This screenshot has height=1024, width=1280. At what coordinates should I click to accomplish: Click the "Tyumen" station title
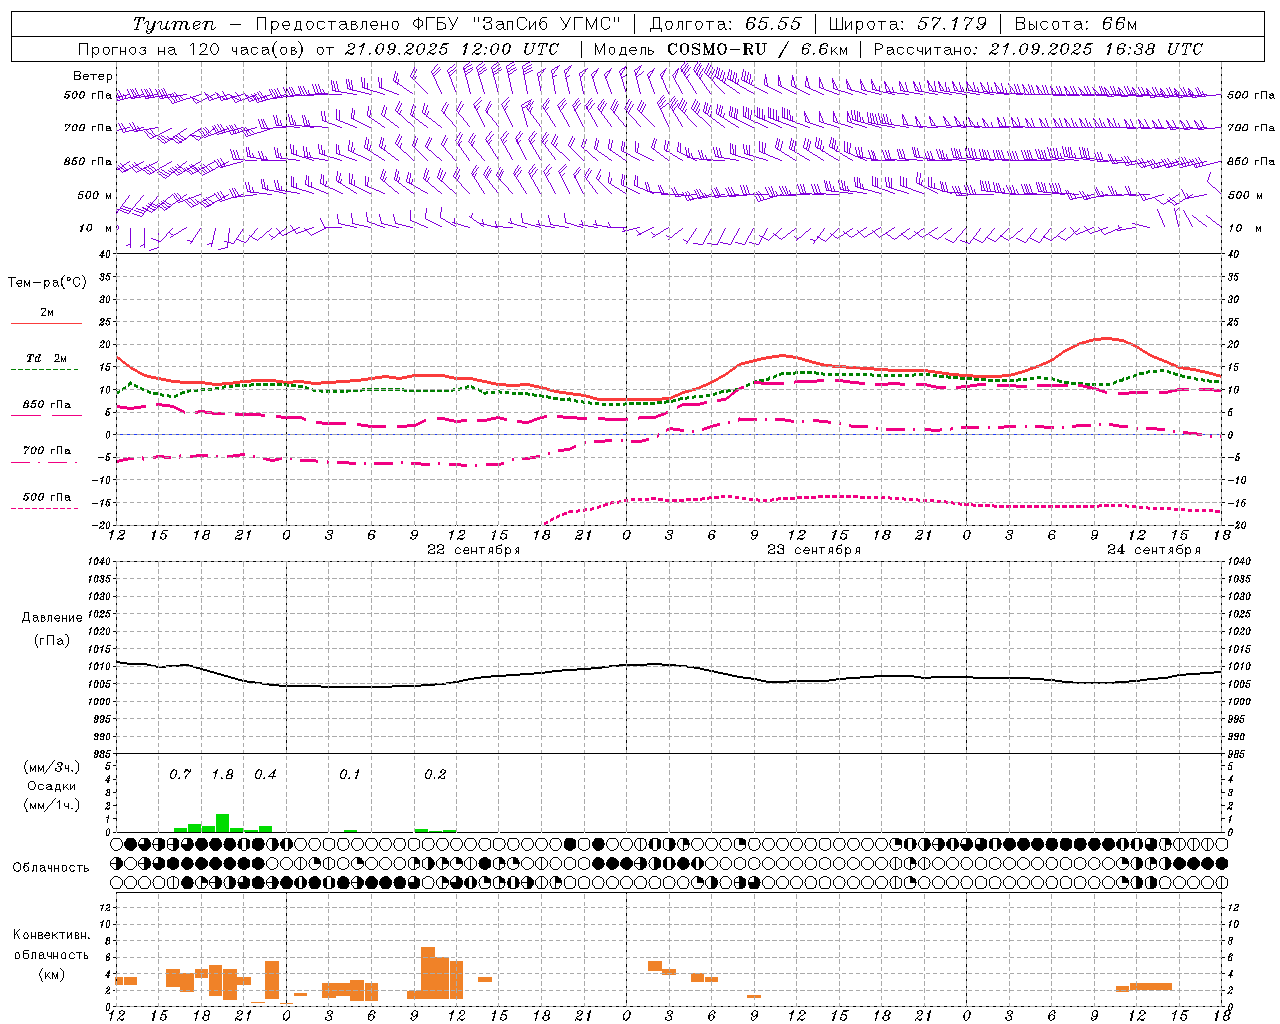(174, 24)
